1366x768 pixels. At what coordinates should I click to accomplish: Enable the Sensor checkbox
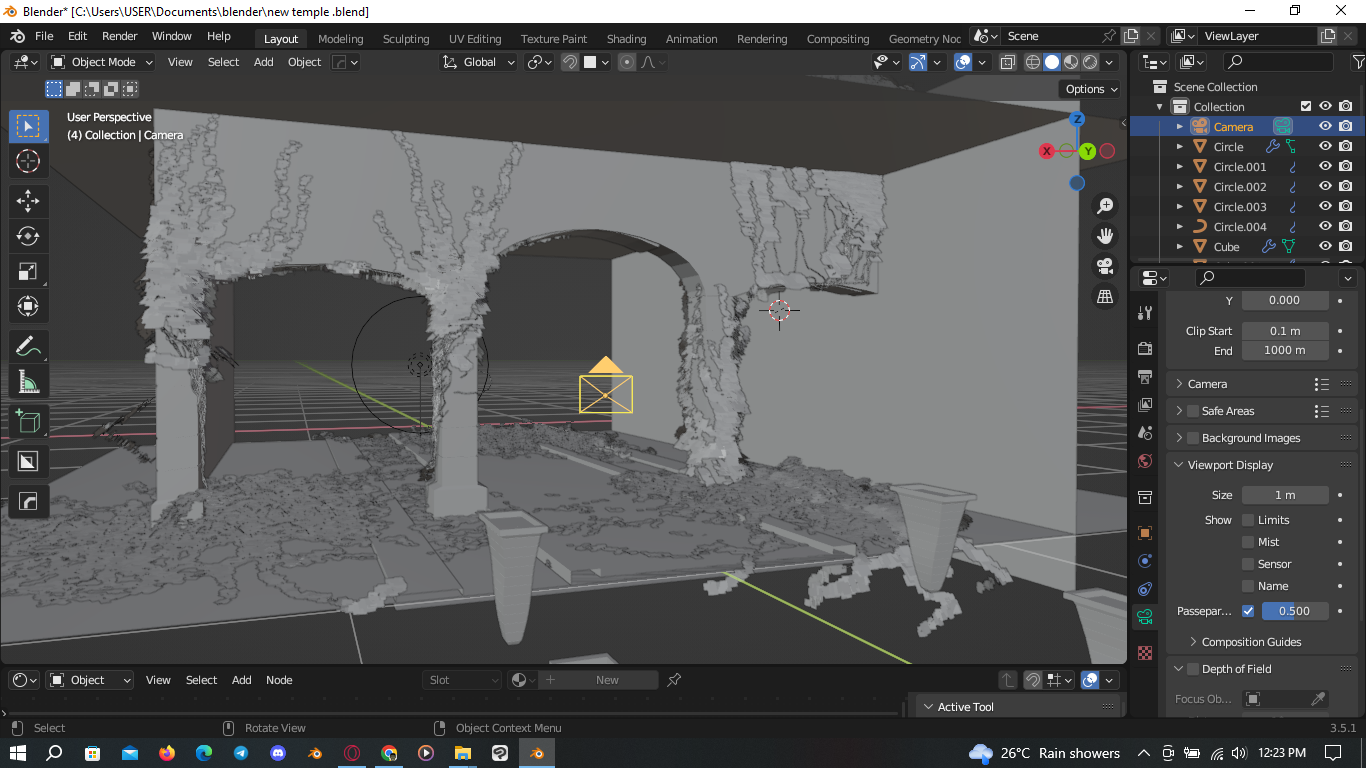1248,564
